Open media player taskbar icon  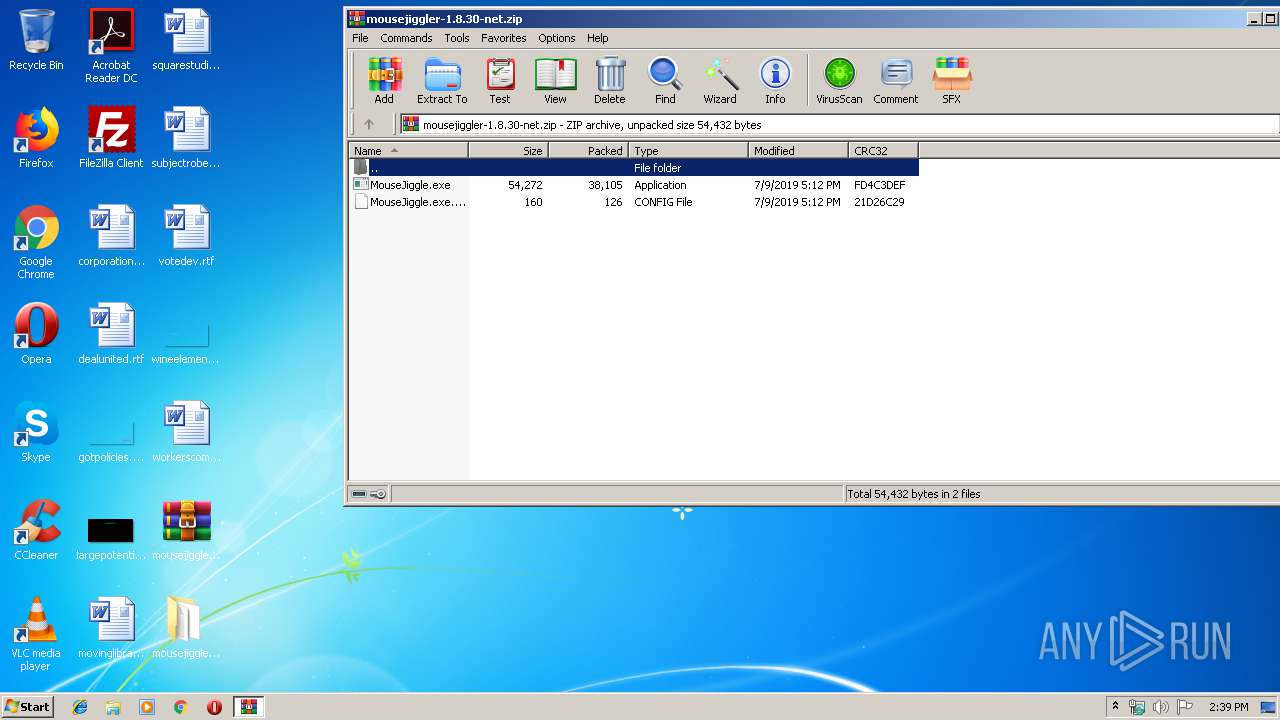[147, 707]
